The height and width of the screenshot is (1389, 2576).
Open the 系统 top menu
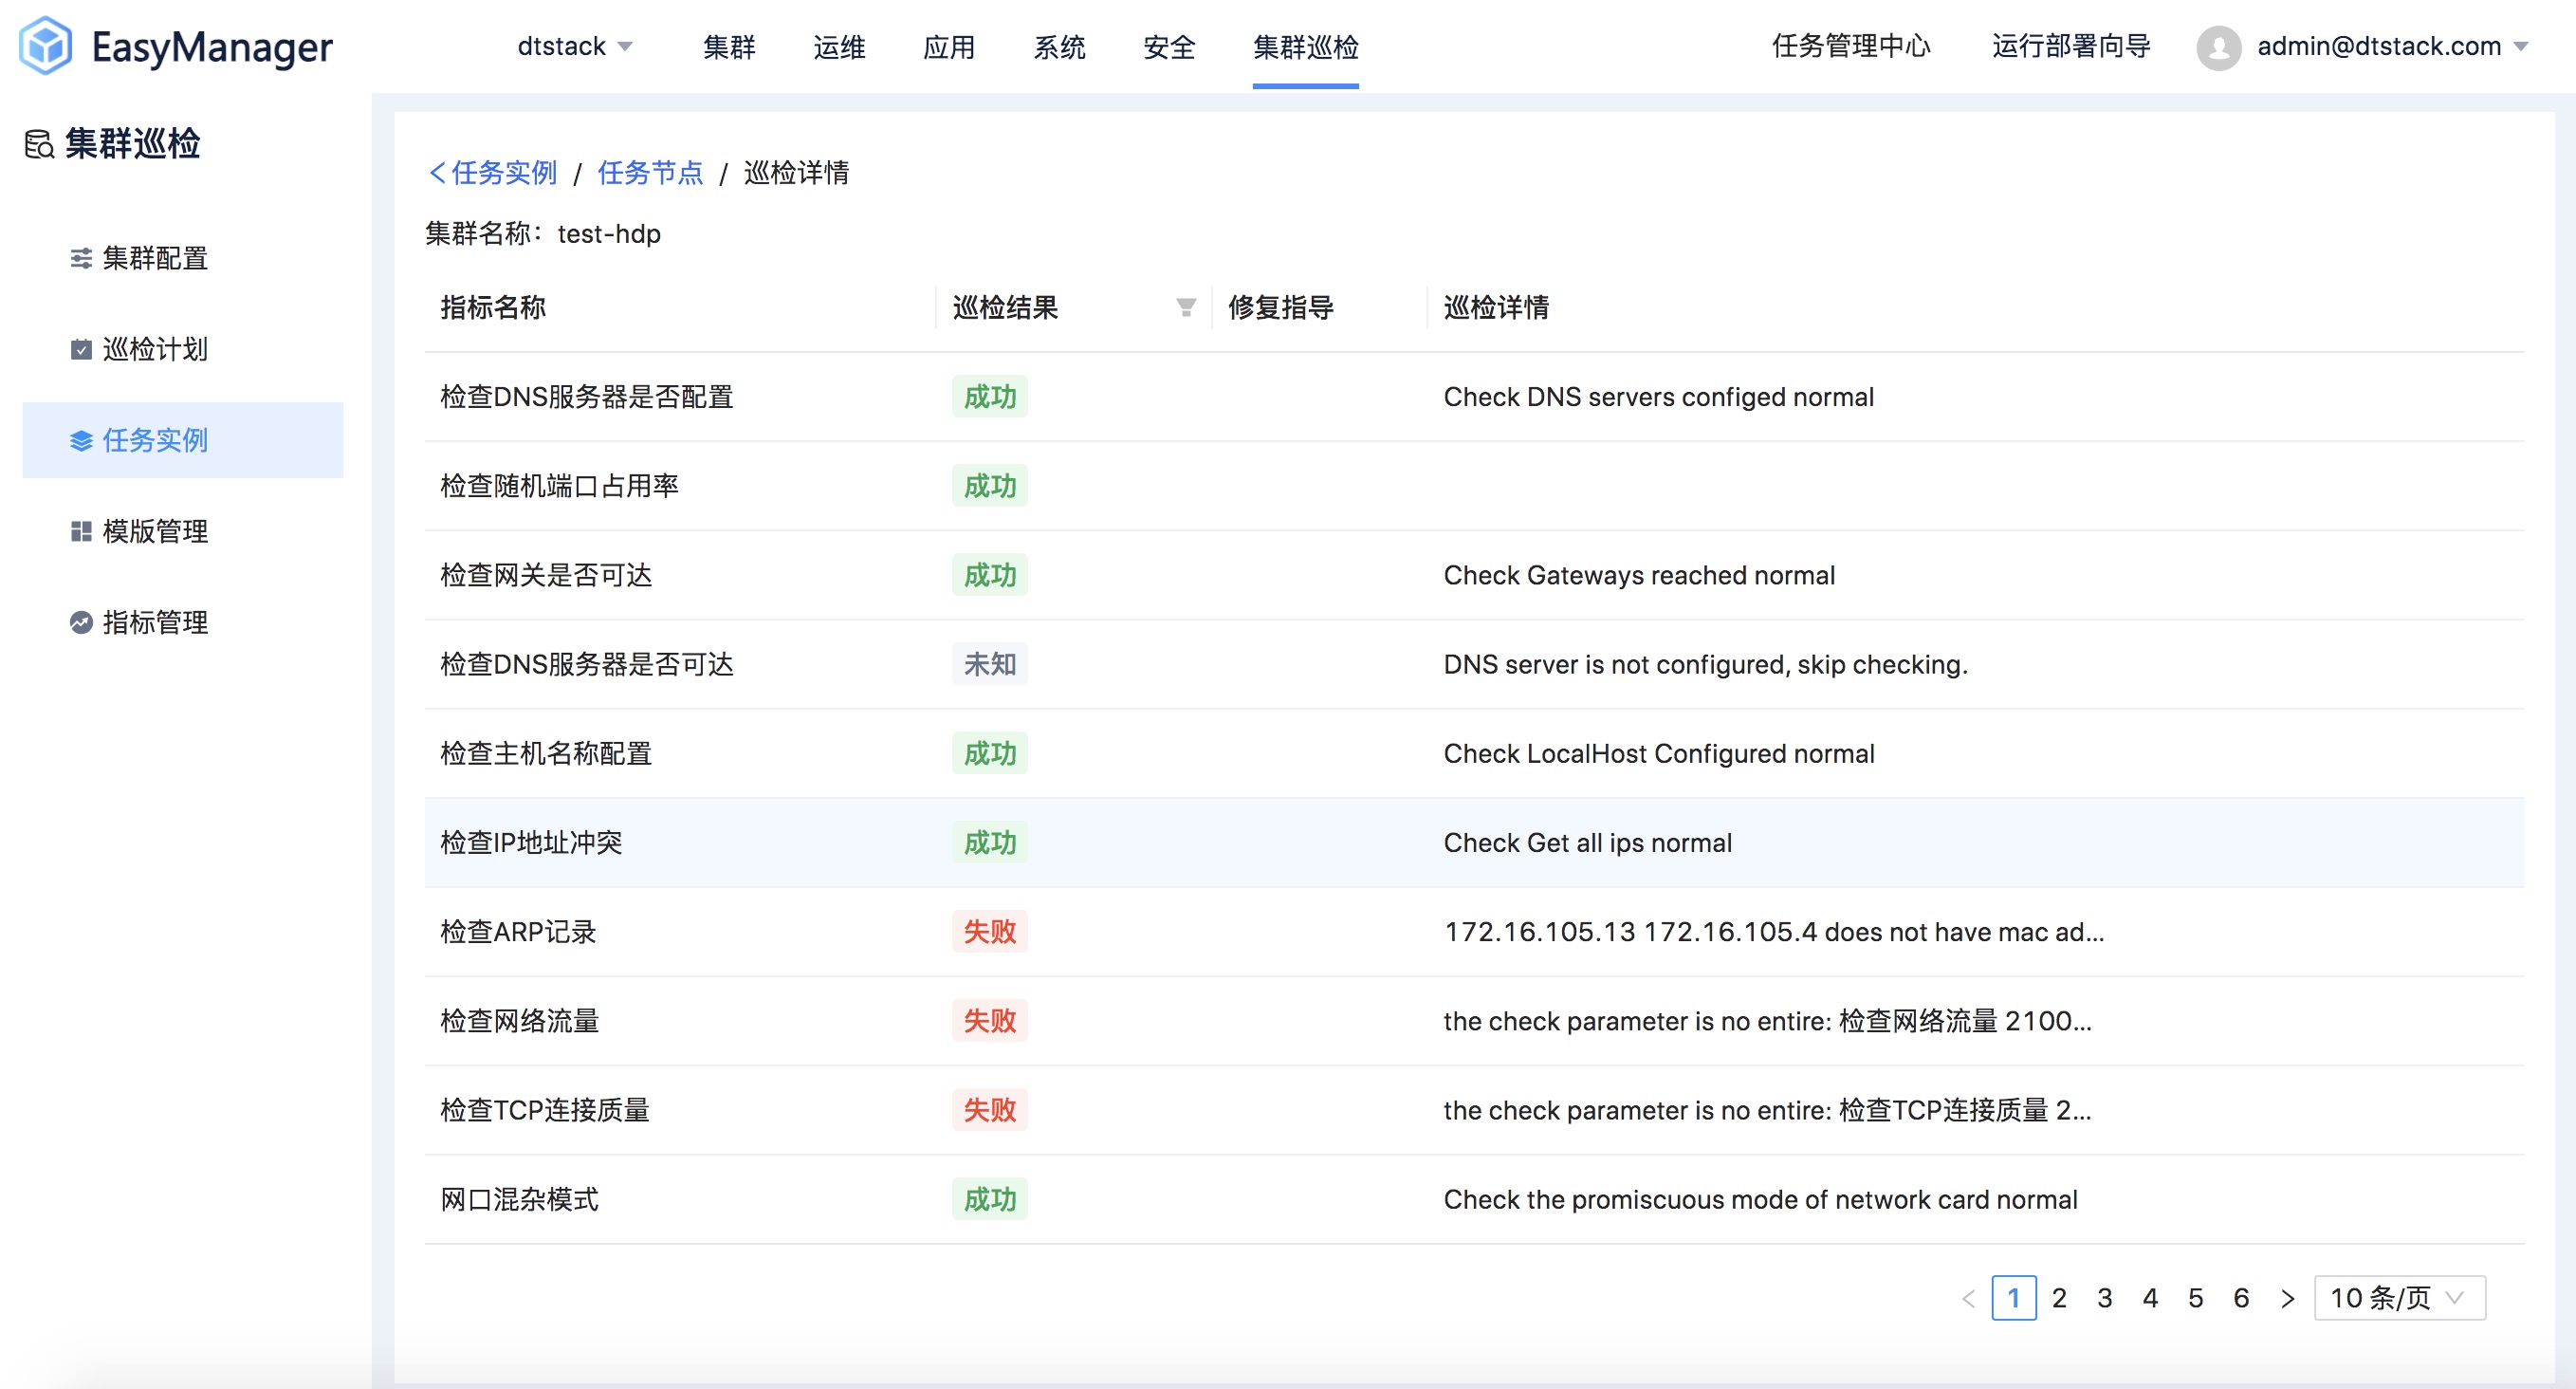tap(1059, 47)
